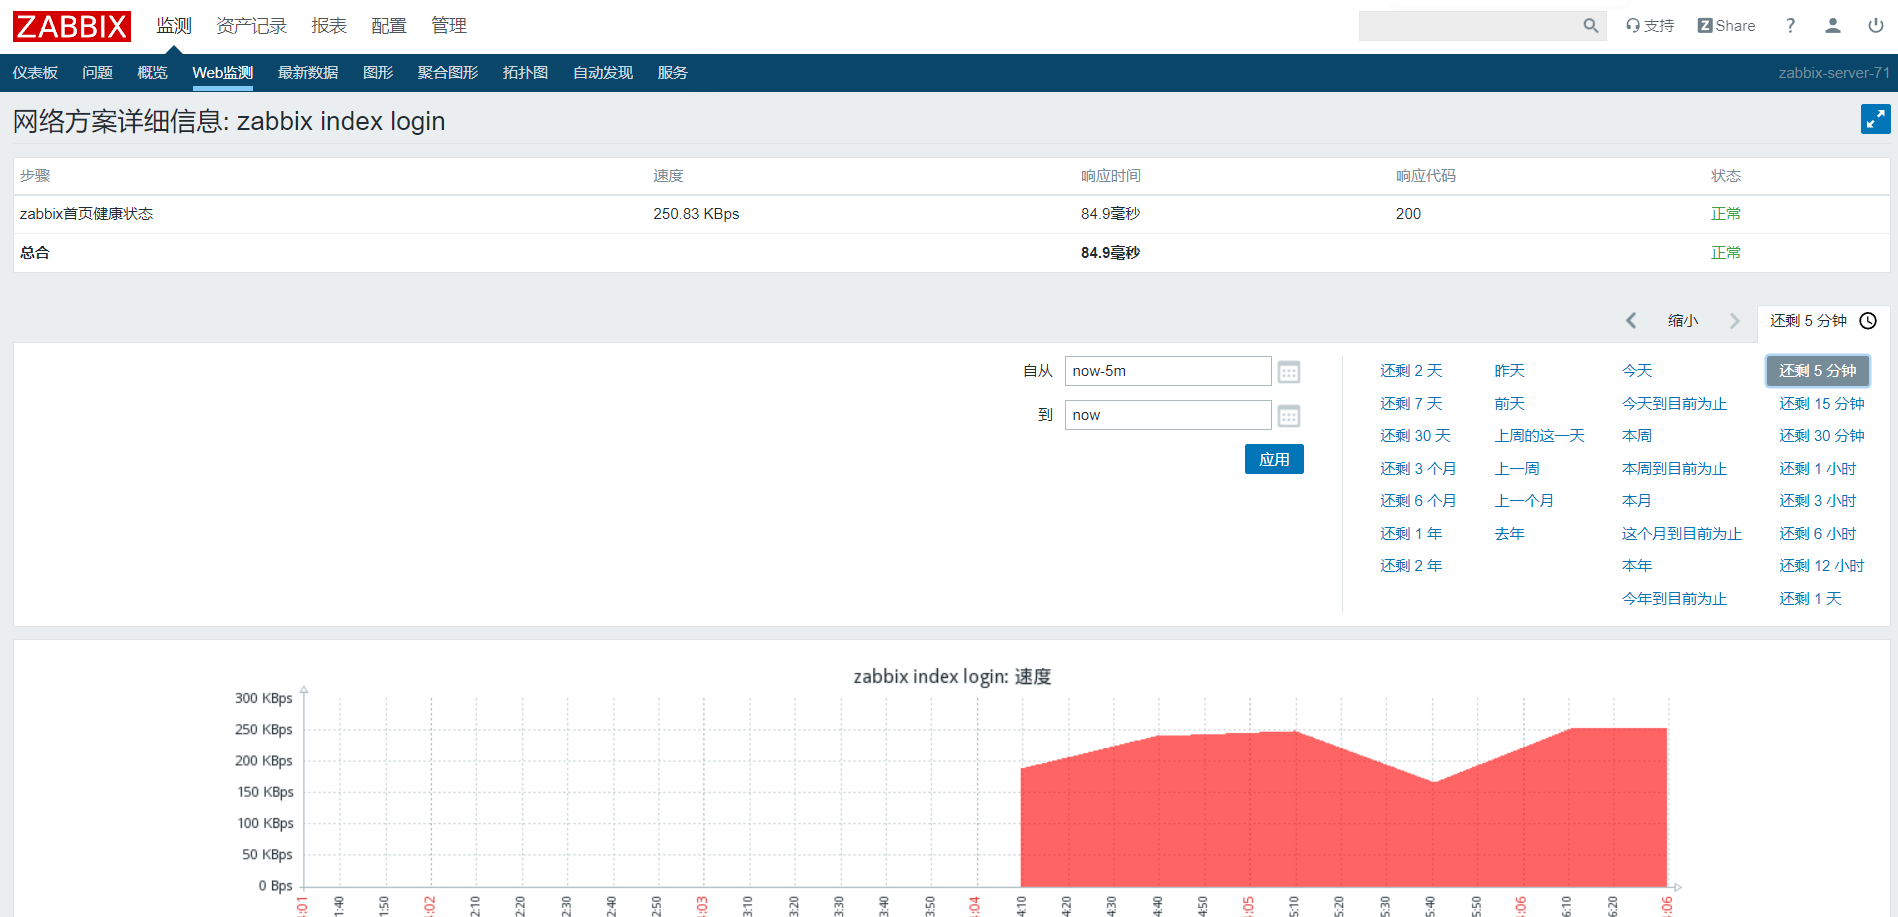Open help question mark icon
1898x917 pixels.
[1790, 26]
